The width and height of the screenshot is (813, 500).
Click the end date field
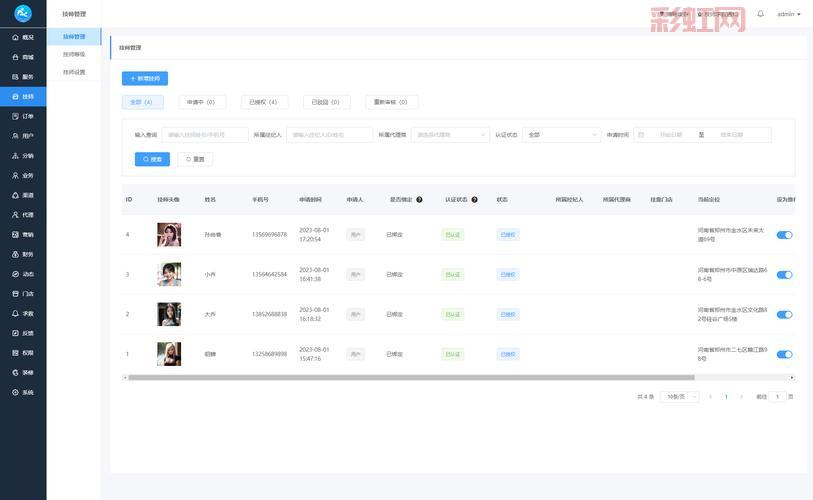[x=732, y=135]
